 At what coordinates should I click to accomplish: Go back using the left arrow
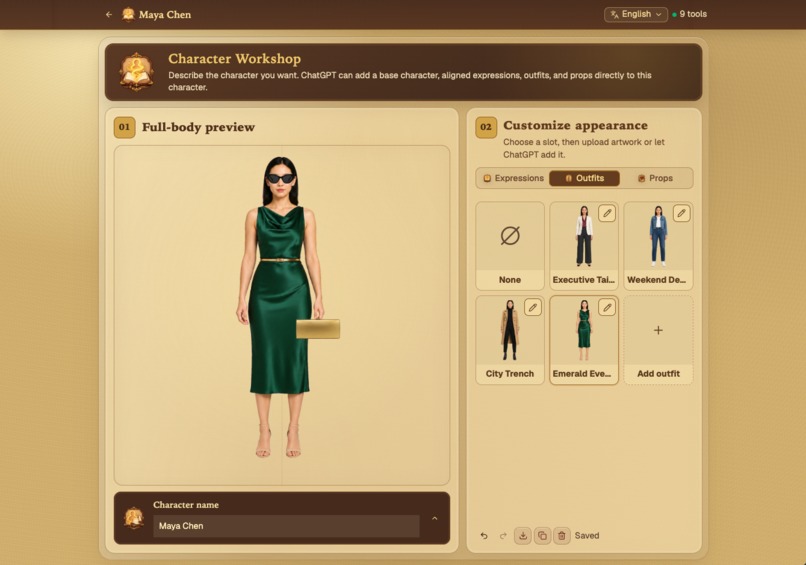[108, 14]
